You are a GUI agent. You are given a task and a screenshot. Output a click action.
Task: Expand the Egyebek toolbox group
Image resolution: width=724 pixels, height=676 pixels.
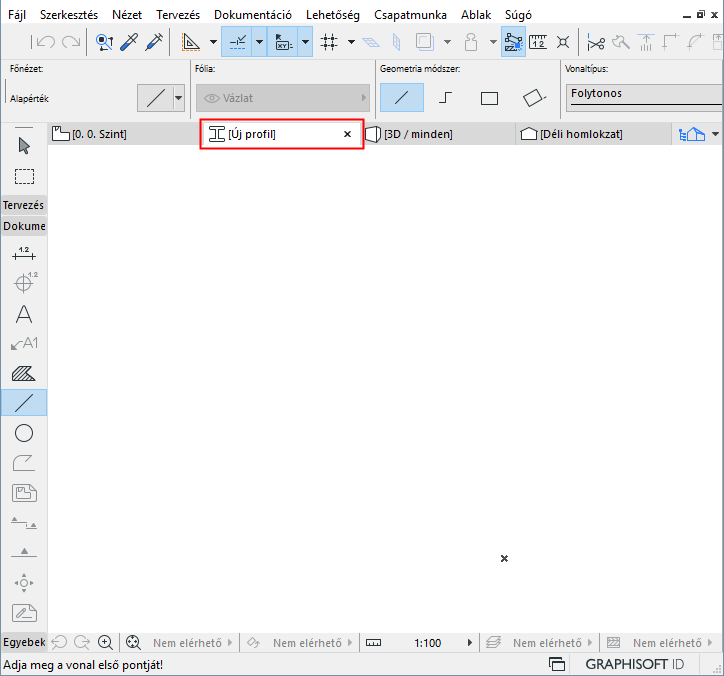(x=24, y=642)
